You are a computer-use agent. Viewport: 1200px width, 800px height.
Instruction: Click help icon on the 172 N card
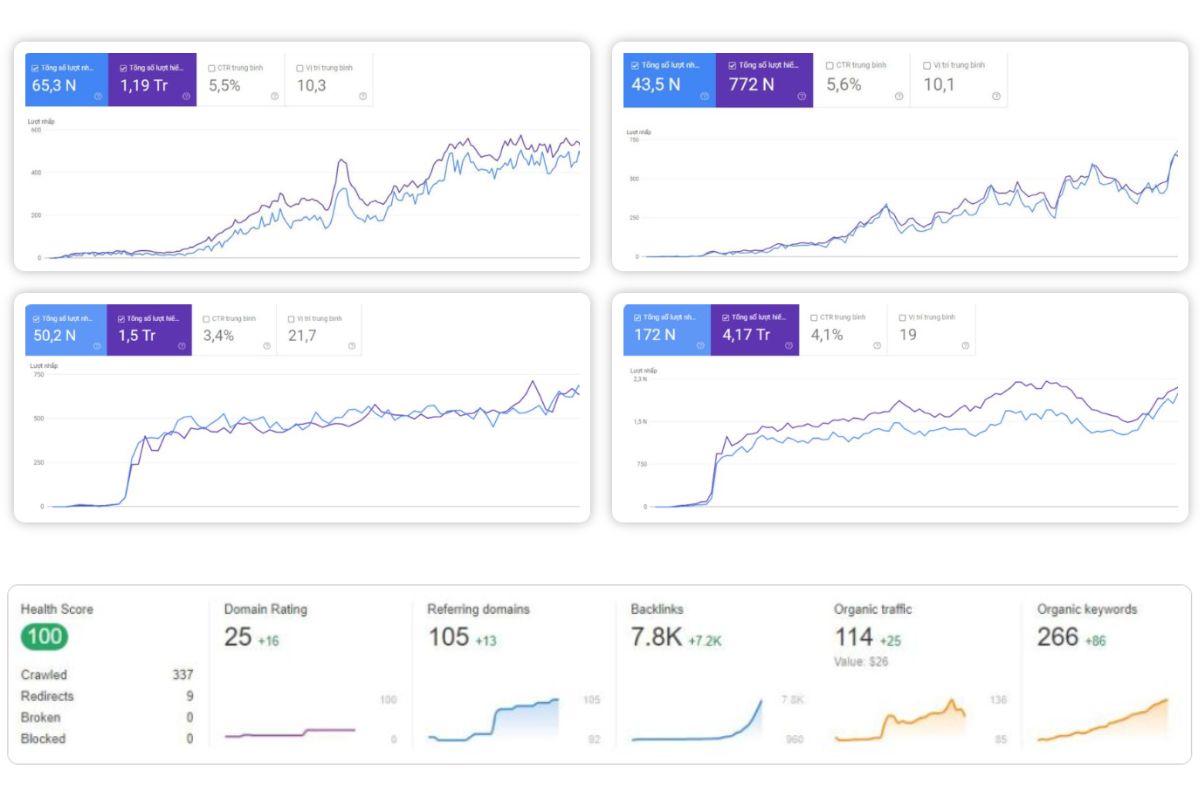click(x=700, y=346)
